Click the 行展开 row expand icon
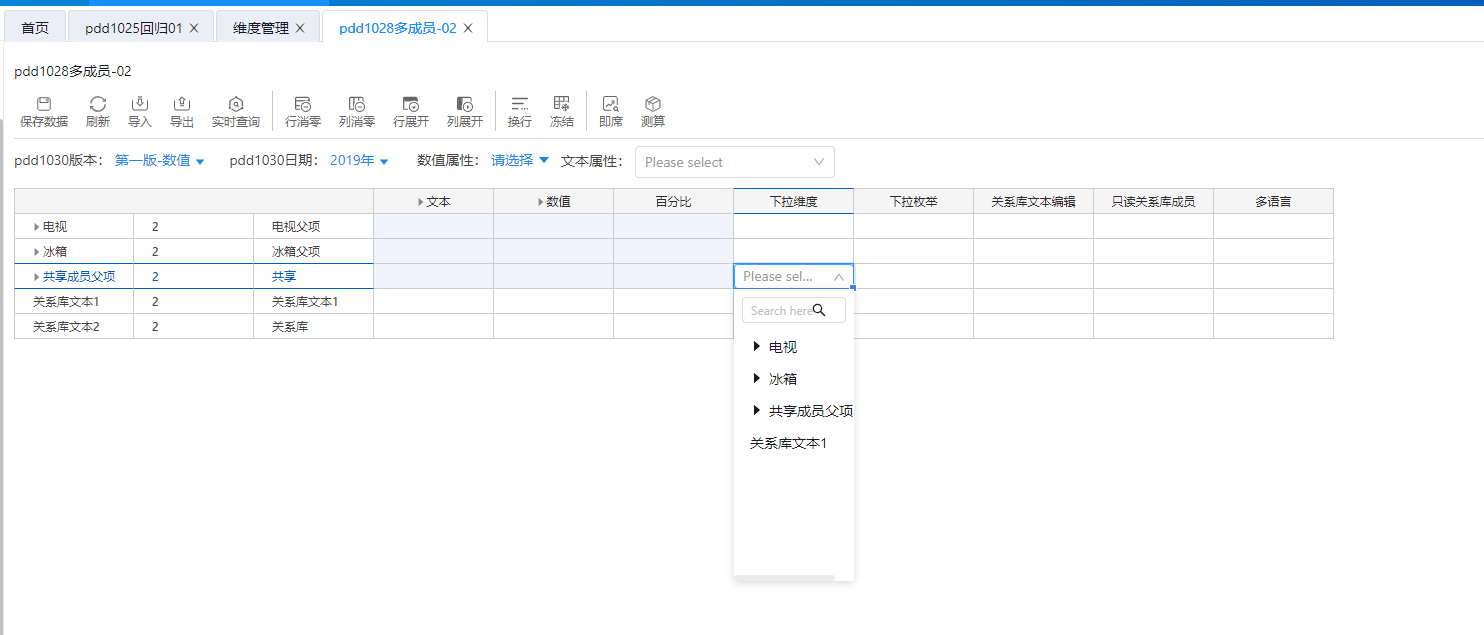1484x635 pixels. 410,104
